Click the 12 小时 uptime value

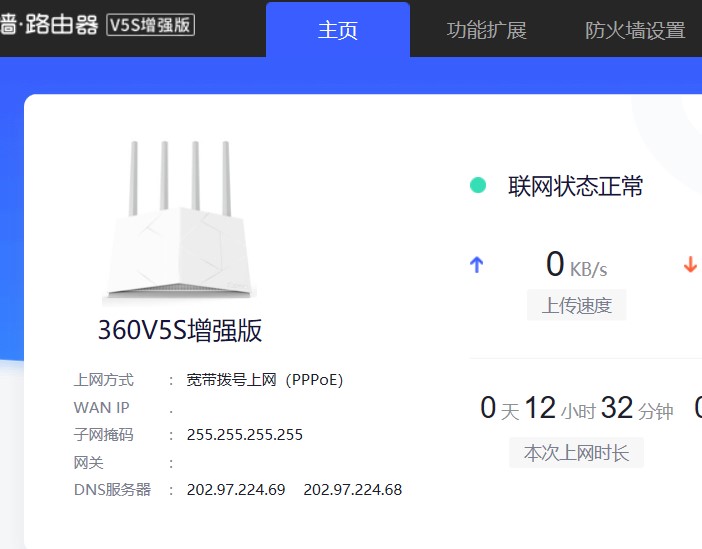(560, 408)
